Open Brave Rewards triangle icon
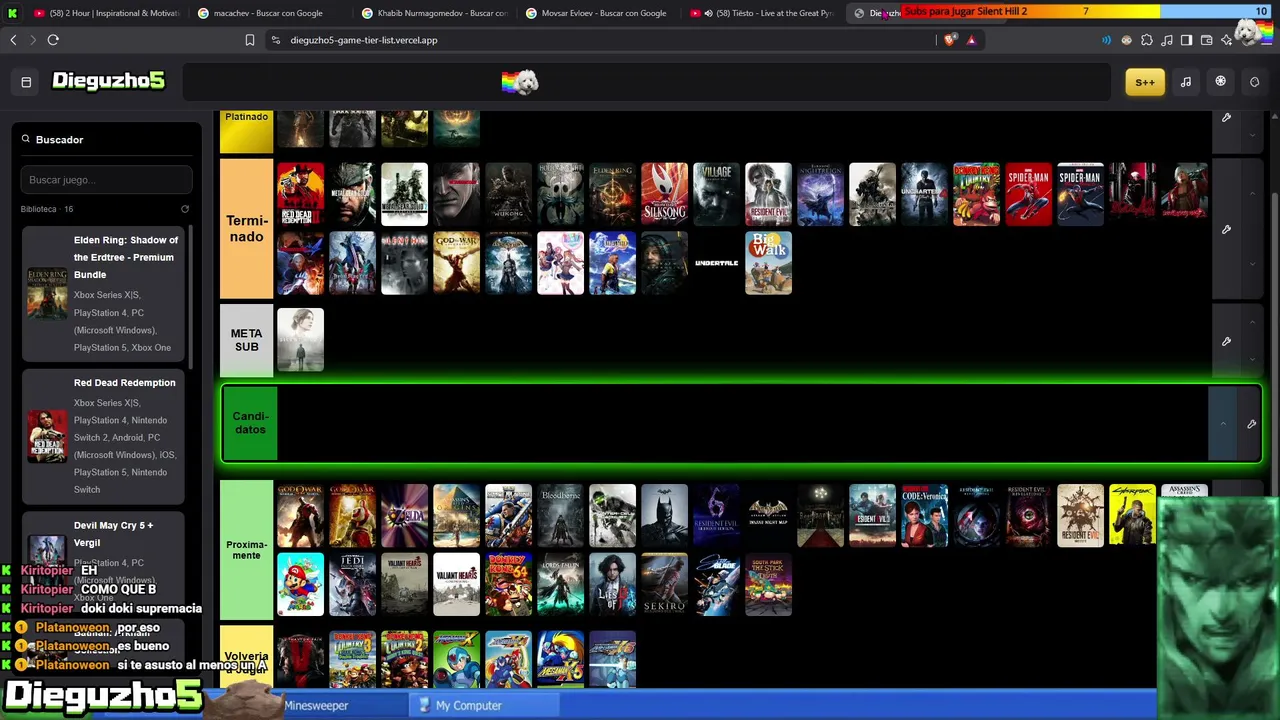This screenshot has height=720, width=1280. (x=971, y=40)
